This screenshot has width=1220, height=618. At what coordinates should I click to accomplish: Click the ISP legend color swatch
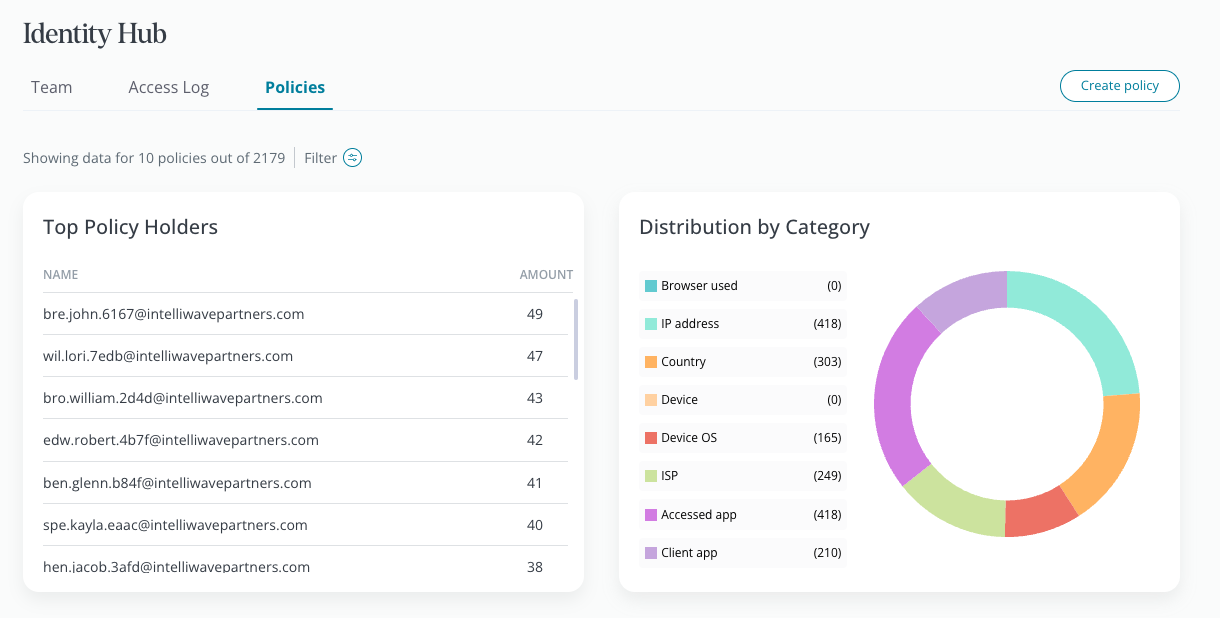click(x=651, y=476)
